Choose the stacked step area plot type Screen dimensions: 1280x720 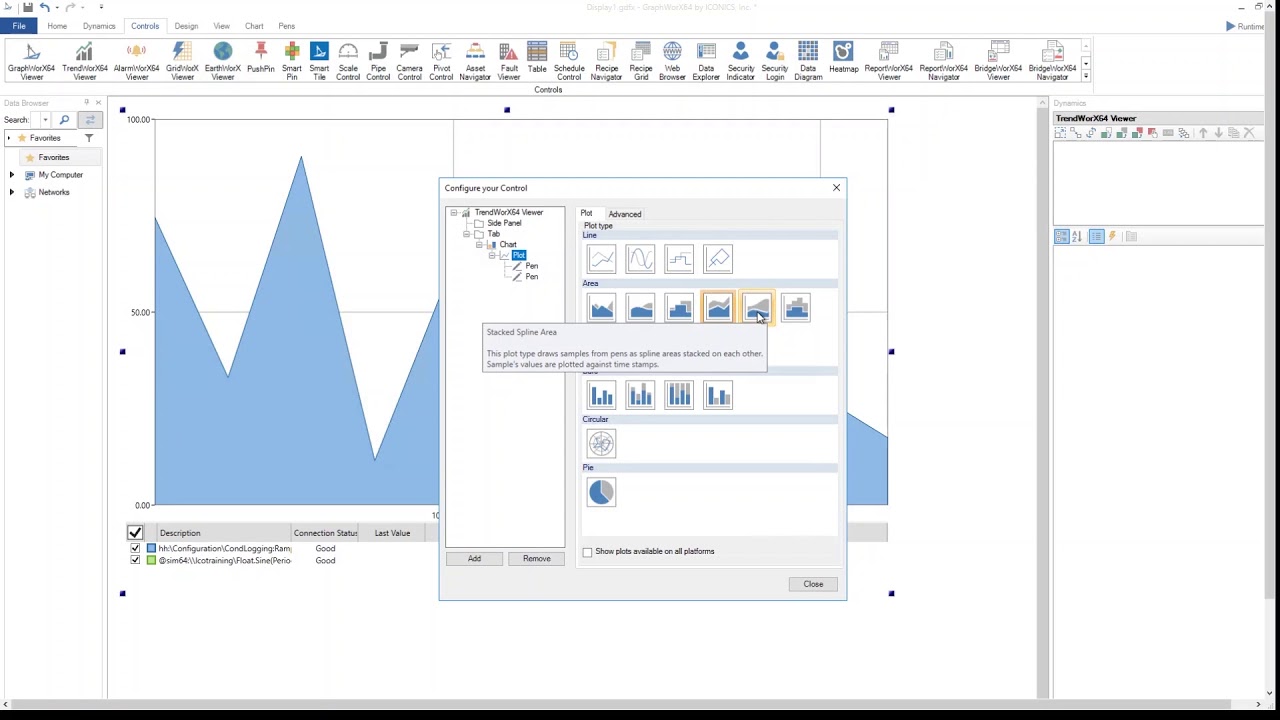(797, 308)
